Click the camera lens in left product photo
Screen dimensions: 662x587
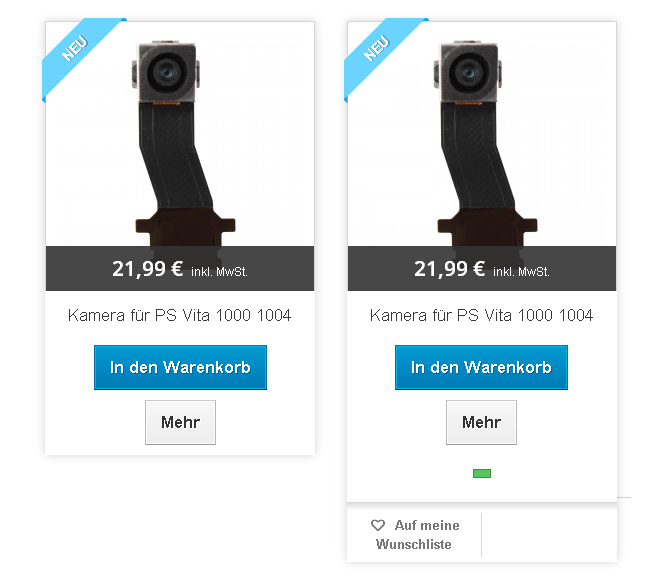pos(166,72)
